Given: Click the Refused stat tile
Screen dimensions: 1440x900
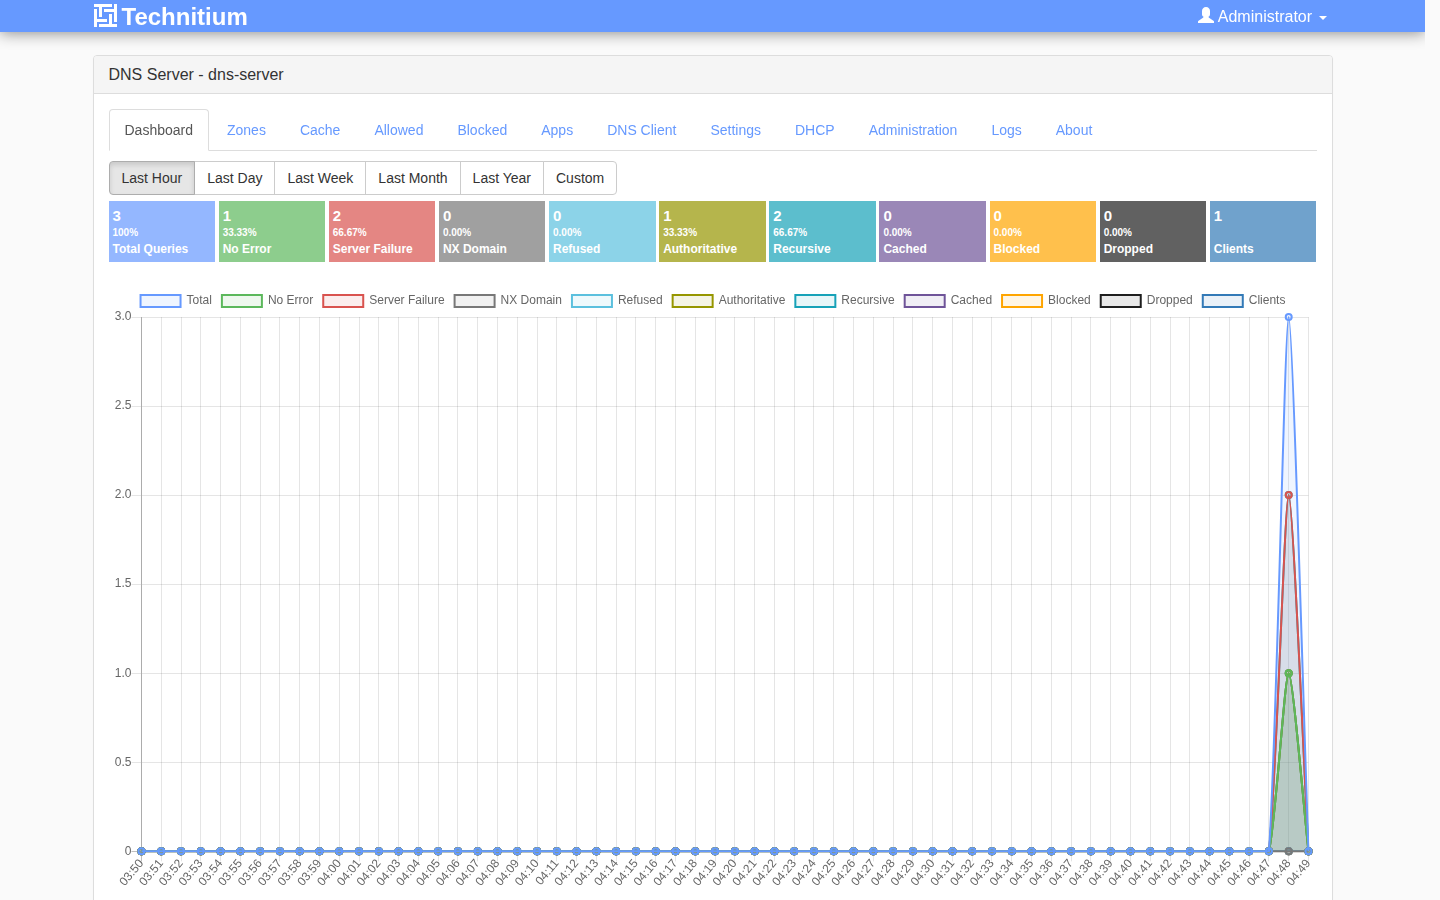Looking at the screenshot, I should tap(602, 232).
